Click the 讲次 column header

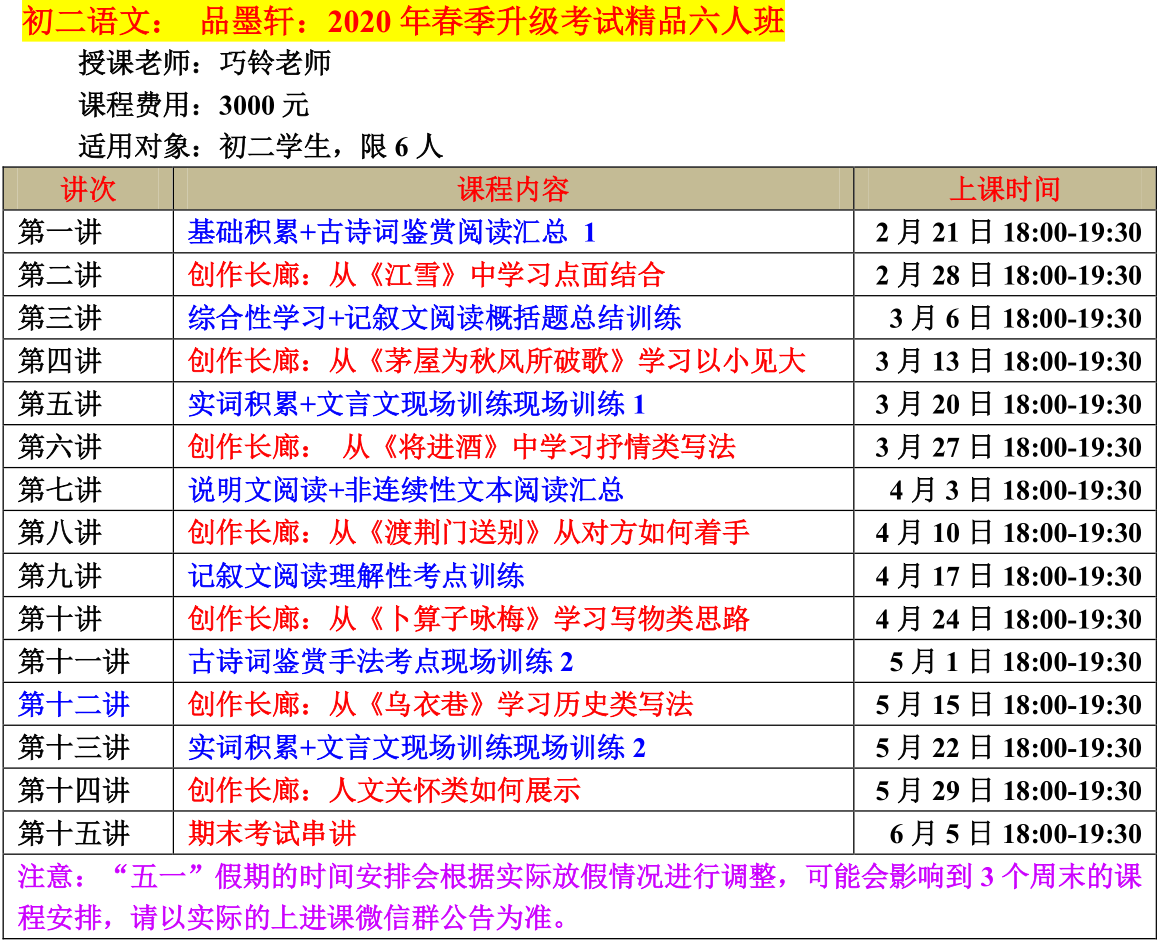click(88, 189)
